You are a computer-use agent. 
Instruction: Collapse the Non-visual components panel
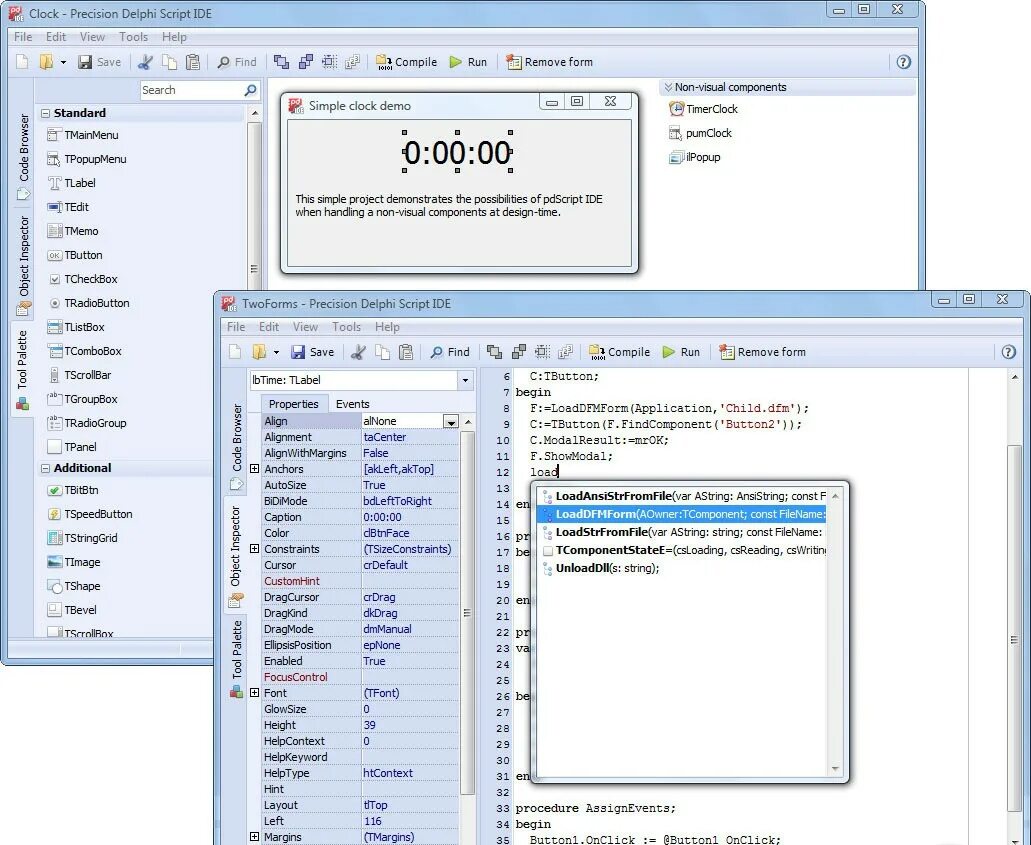coord(668,87)
